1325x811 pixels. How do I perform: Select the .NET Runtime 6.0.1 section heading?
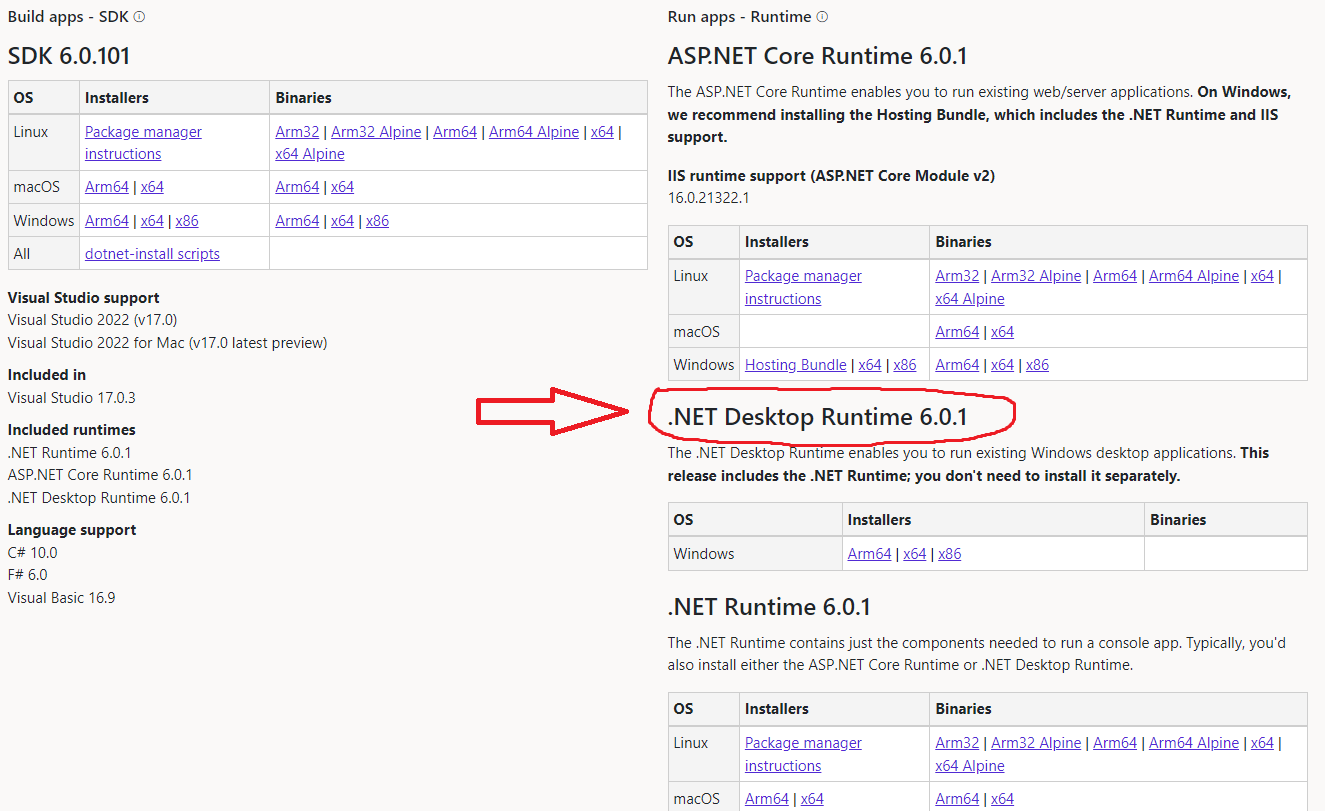click(x=769, y=607)
